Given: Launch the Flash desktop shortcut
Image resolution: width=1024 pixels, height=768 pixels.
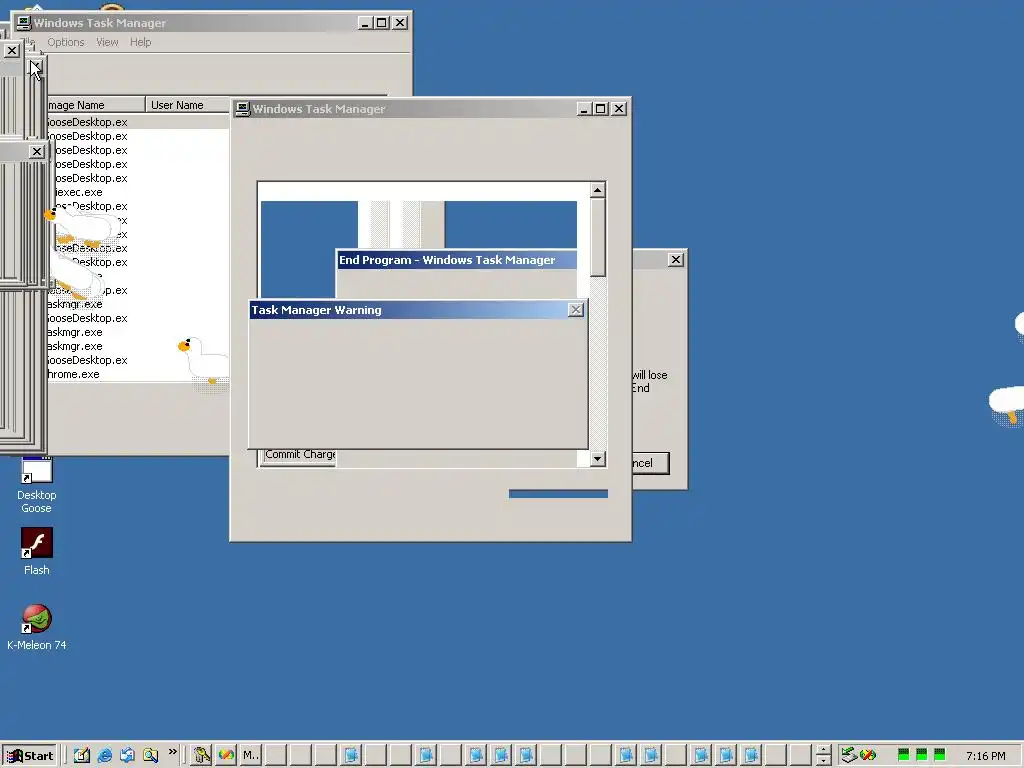Looking at the screenshot, I should click(37, 552).
